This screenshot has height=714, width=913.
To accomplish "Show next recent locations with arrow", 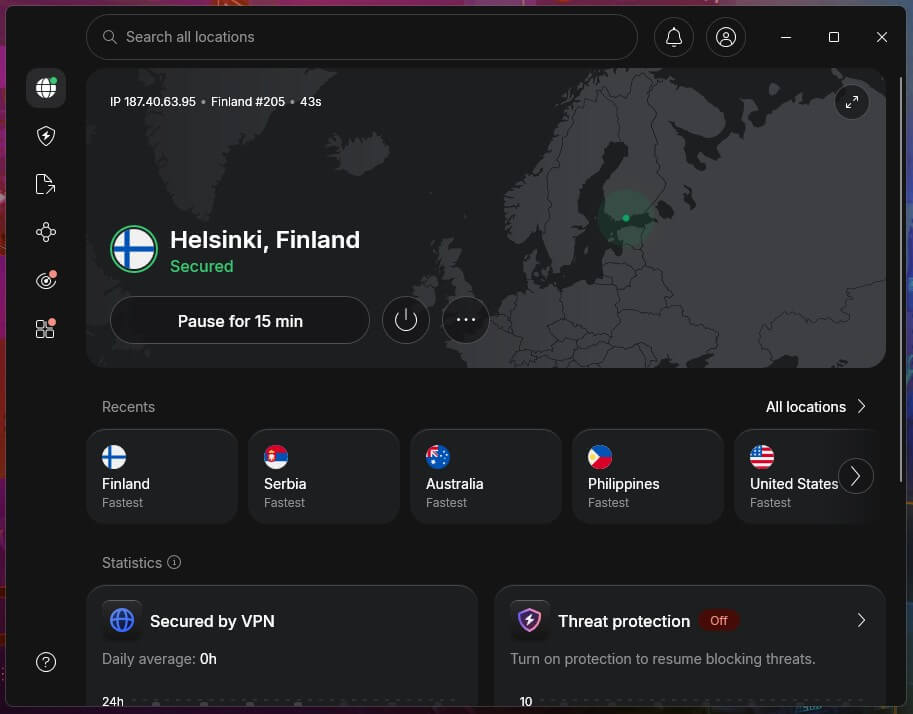I will pos(855,476).
